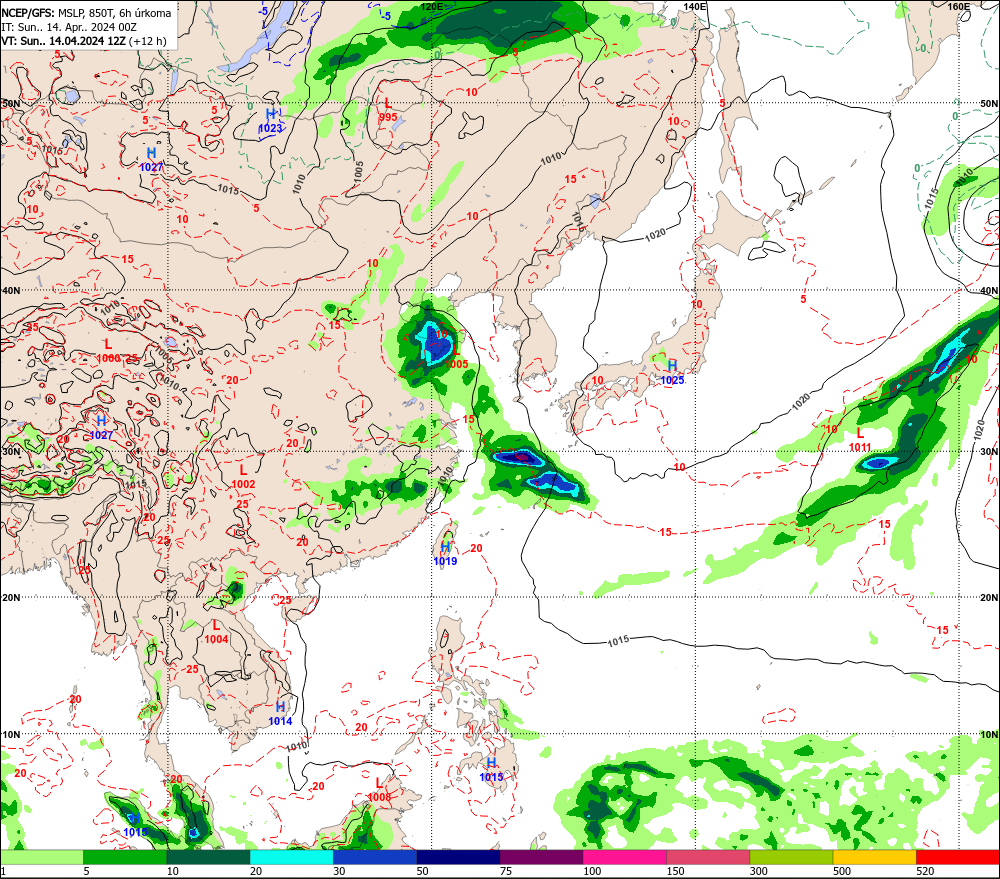Click the H 1019 high over Taiwan

tap(445, 554)
